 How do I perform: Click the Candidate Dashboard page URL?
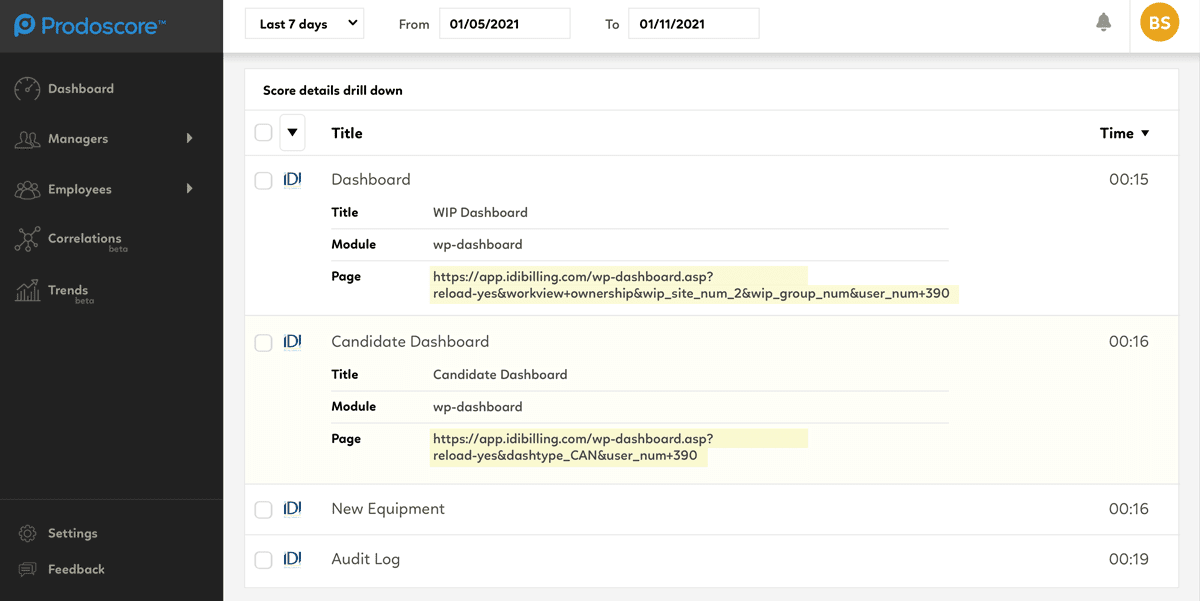click(x=571, y=446)
